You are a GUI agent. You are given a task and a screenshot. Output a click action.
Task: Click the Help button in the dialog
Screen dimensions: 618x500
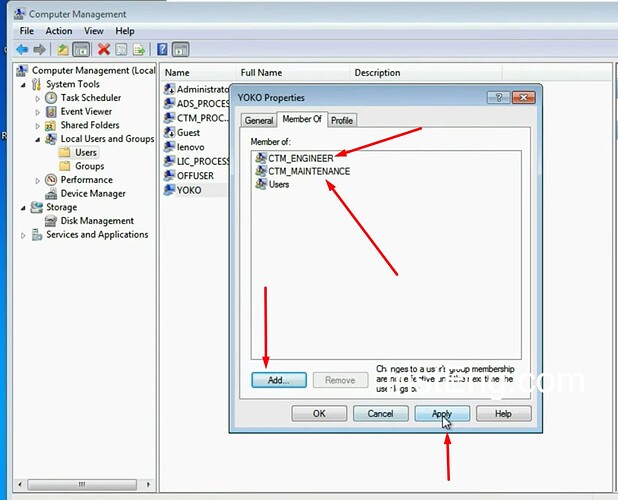[503, 413]
